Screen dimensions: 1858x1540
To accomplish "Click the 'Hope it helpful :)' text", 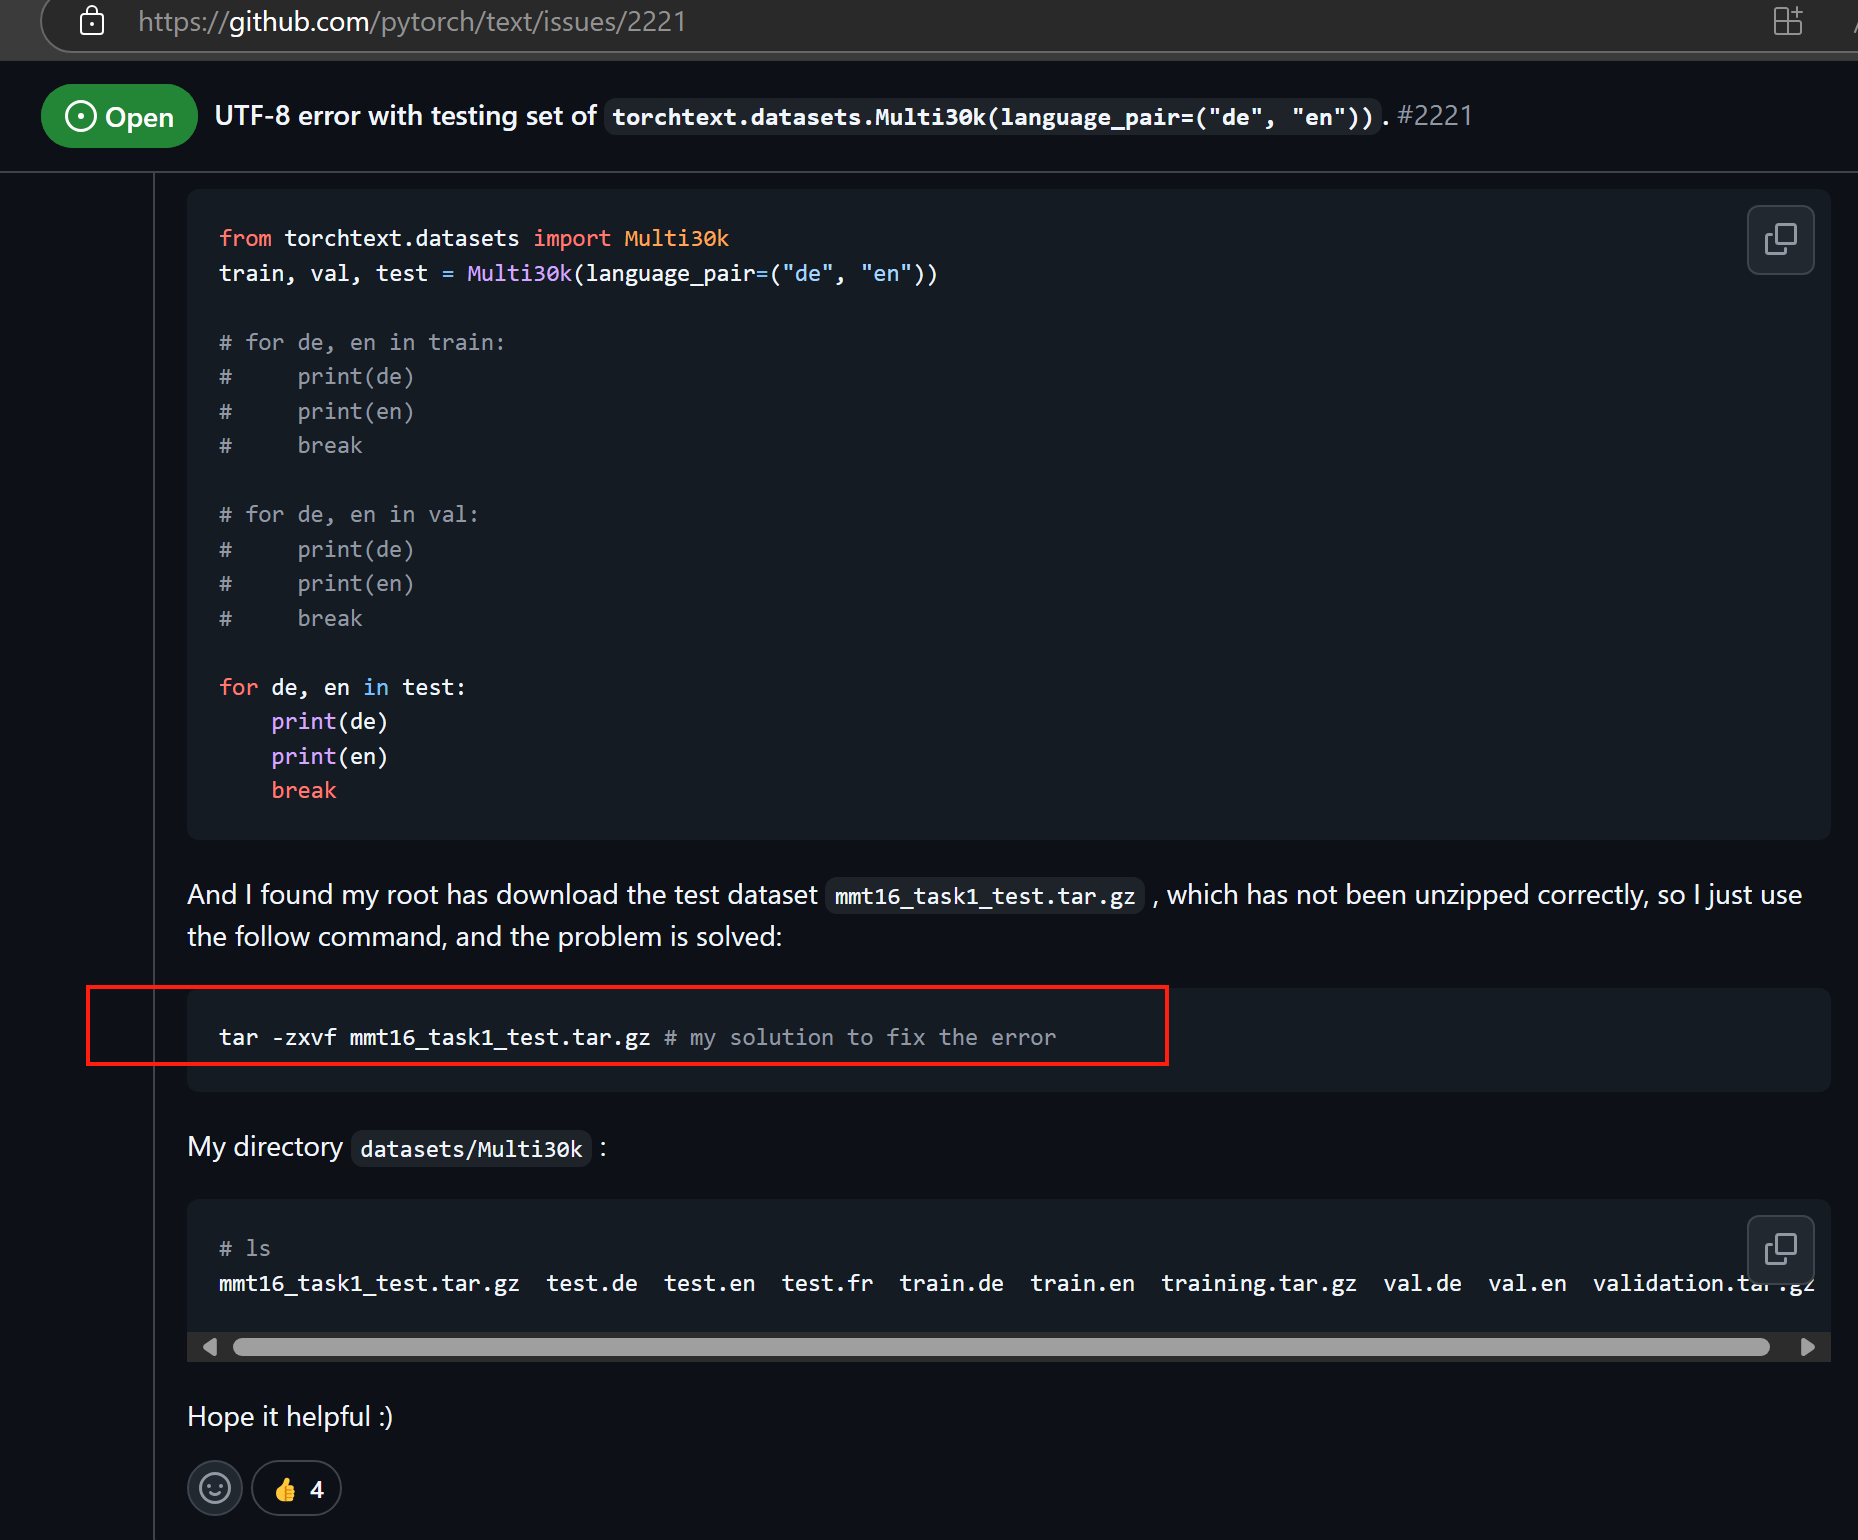I will click(x=290, y=1416).
